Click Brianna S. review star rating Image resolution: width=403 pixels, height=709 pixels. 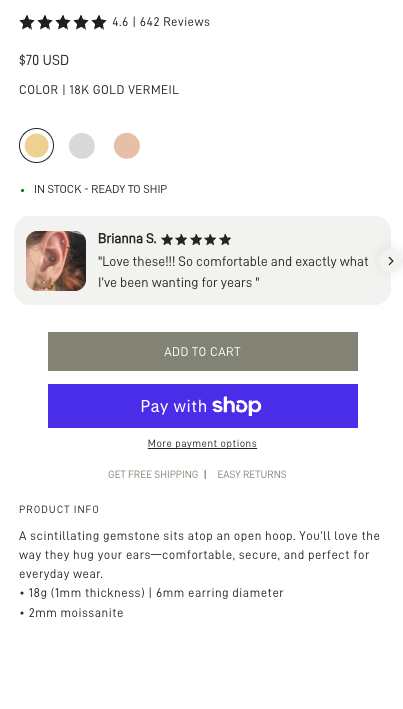click(196, 240)
